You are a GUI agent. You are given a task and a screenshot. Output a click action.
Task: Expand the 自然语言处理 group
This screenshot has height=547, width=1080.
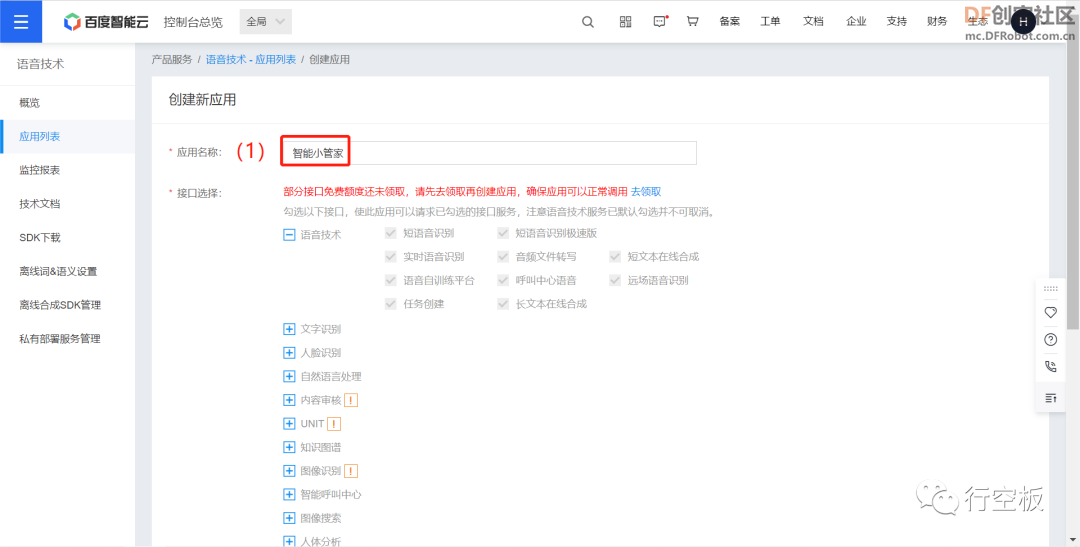pos(289,377)
